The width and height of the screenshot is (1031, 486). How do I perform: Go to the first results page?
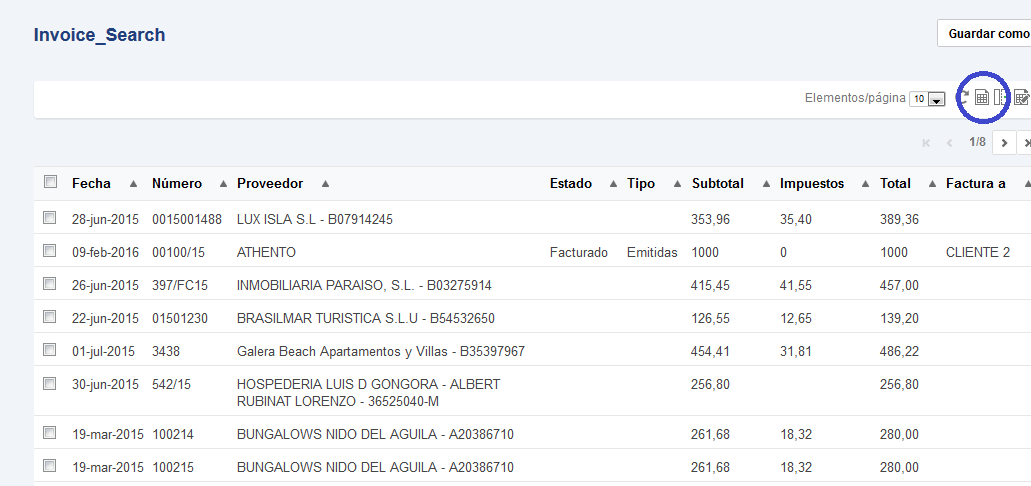point(926,143)
